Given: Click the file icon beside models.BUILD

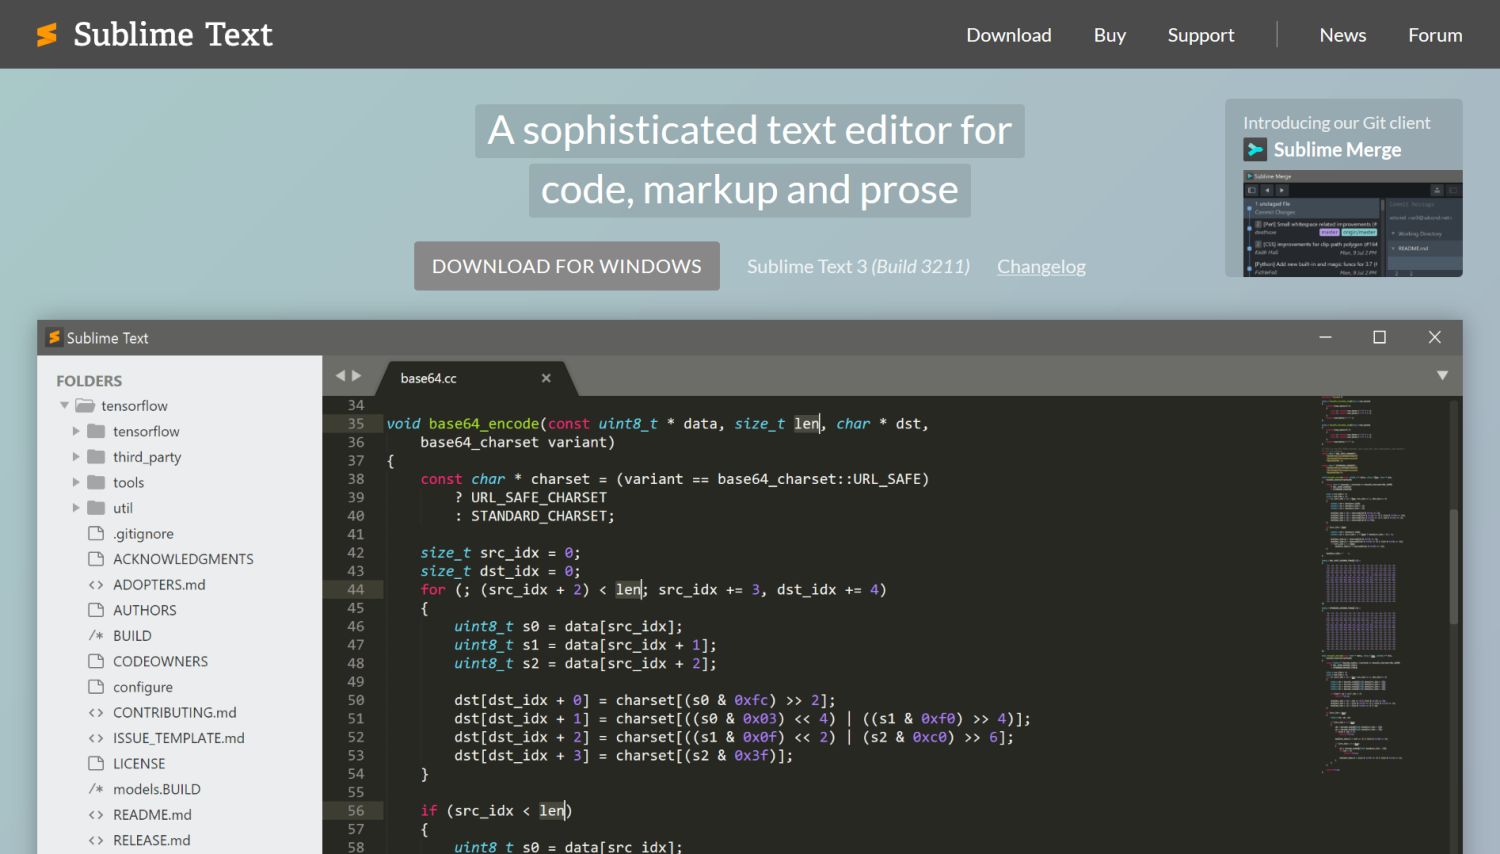Looking at the screenshot, I should pyautogui.click(x=94, y=789).
